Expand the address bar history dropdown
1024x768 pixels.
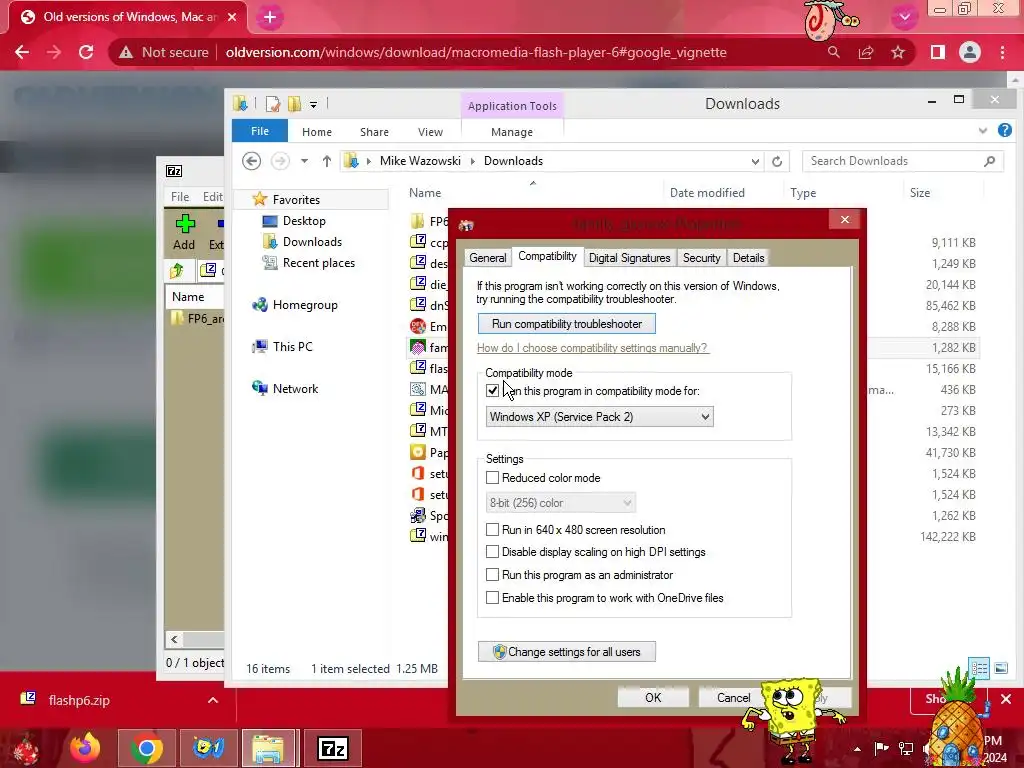click(x=755, y=161)
